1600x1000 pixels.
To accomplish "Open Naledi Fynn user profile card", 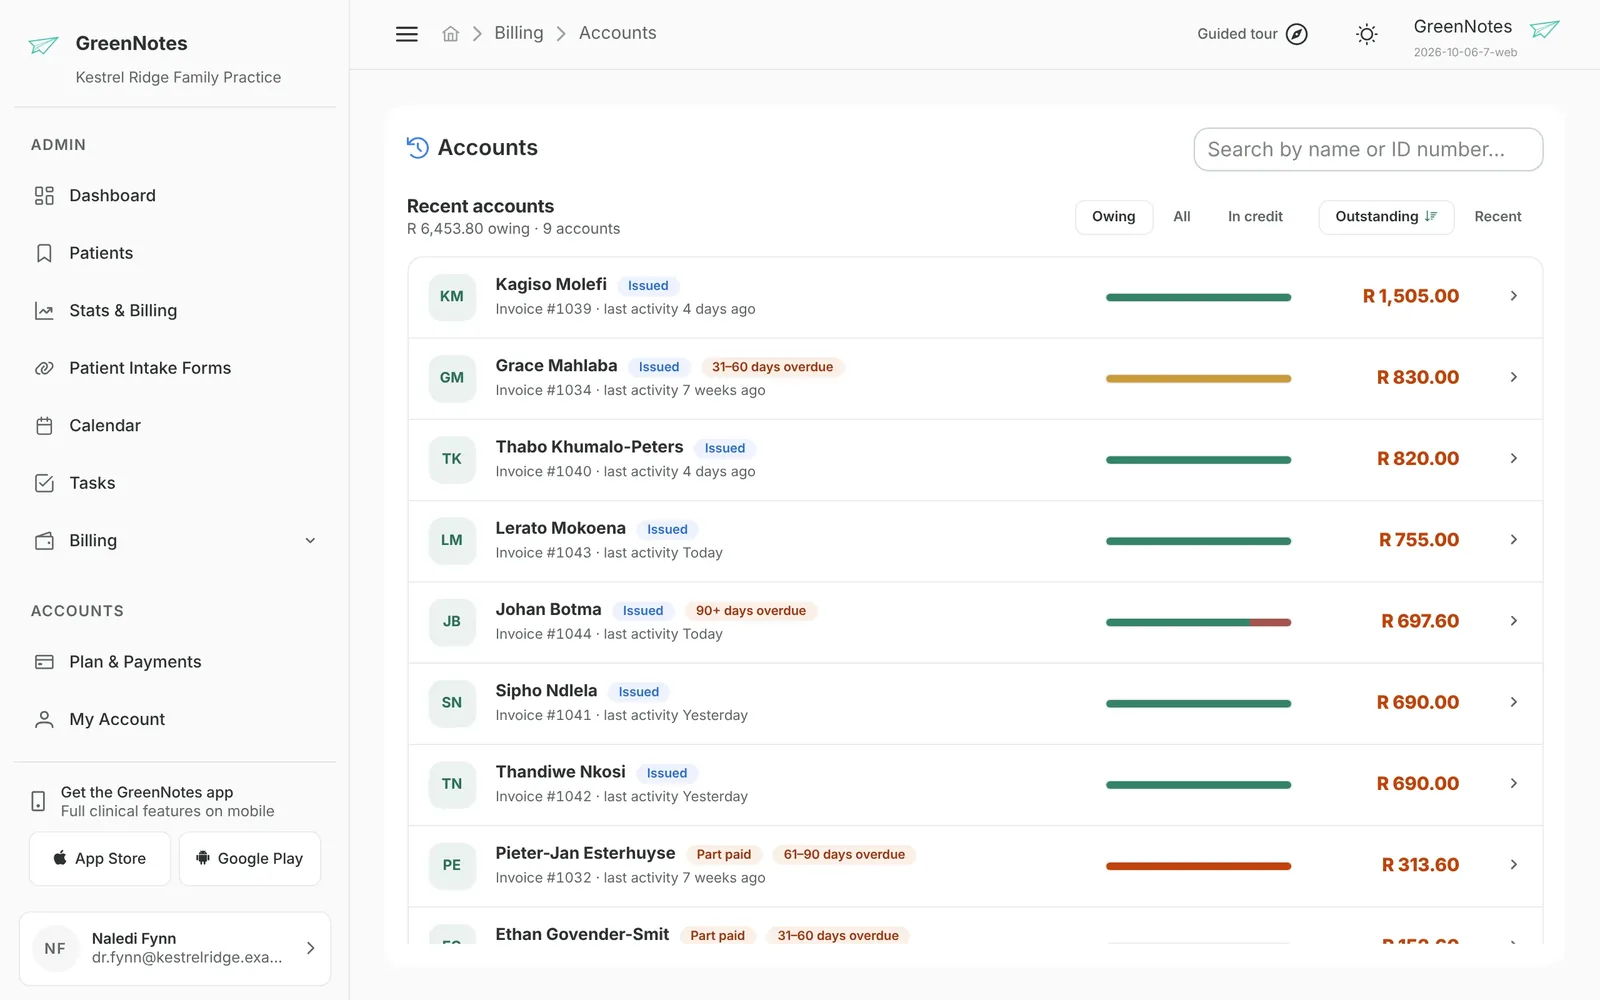I will tap(175, 948).
